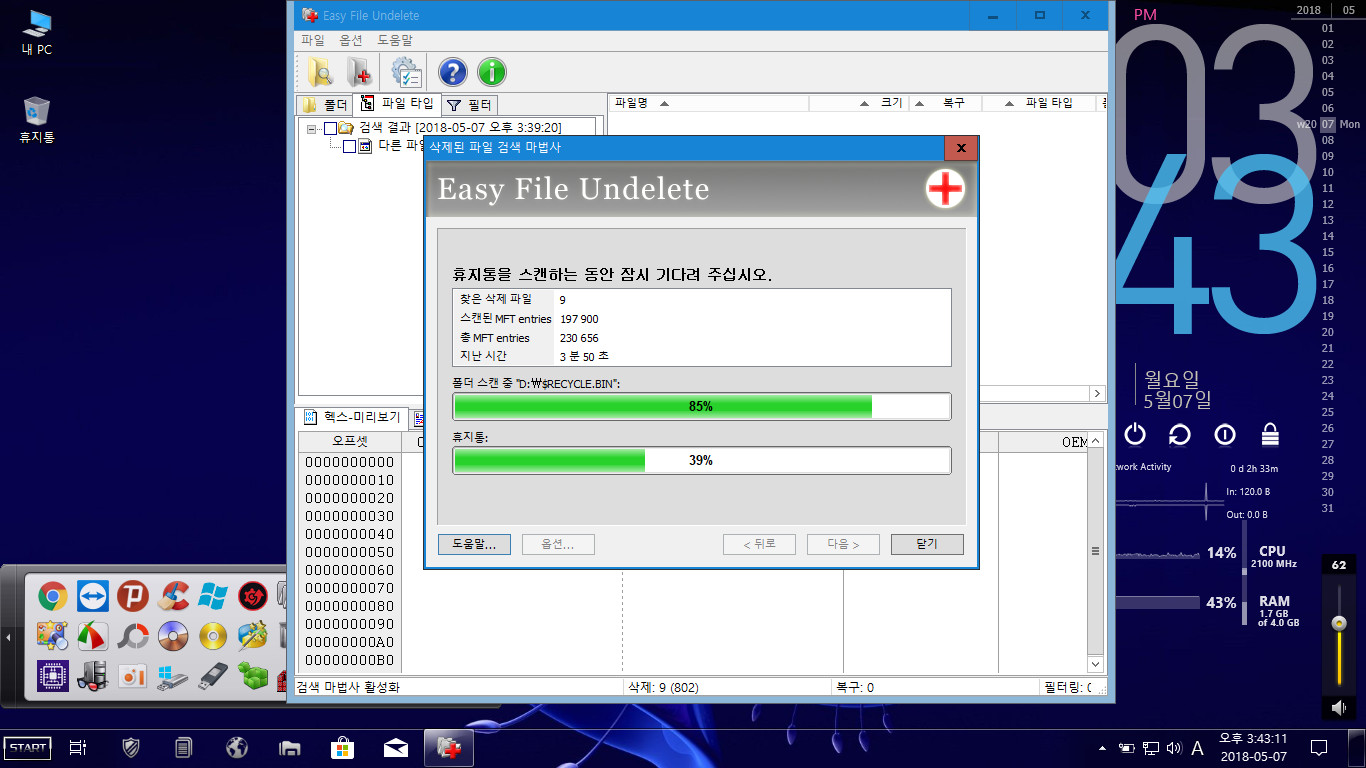Viewport: 1366px width, 768px height.
Task: Open the folder search toolbar icon
Action: [x=321, y=72]
